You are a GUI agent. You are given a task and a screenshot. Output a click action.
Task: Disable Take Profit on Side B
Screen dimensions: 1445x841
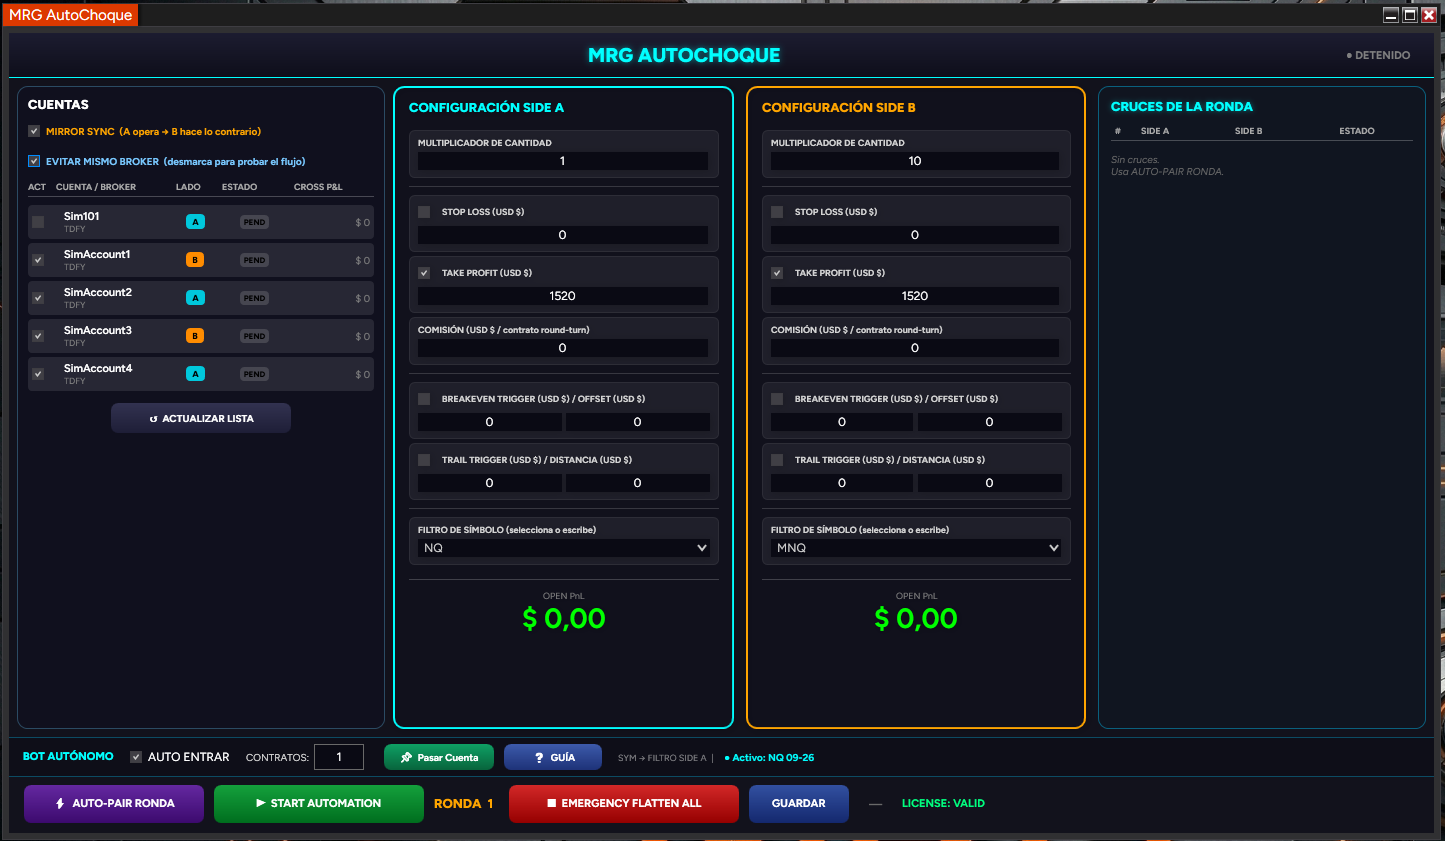pyautogui.click(x=777, y=273)
